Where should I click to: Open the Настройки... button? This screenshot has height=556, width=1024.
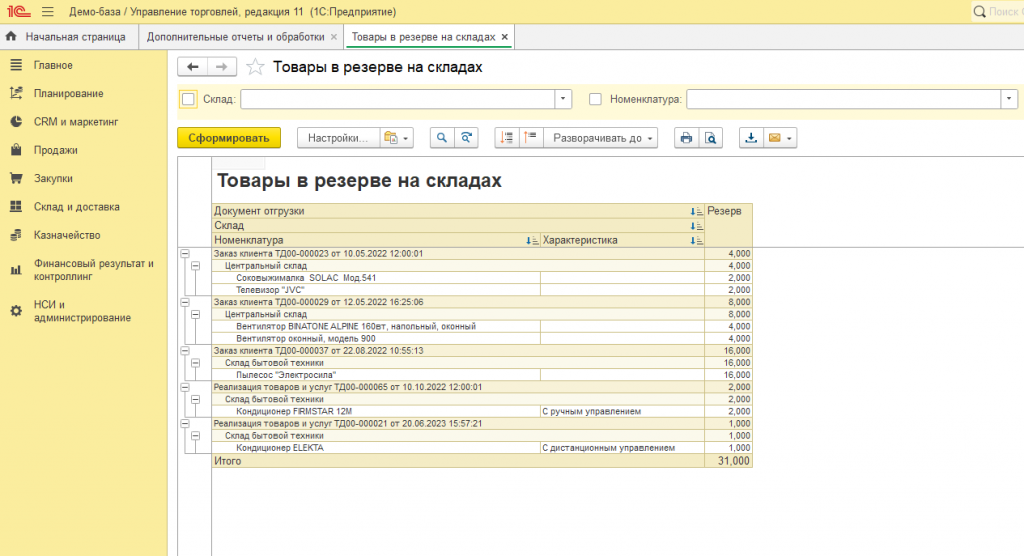pyautogui.click(x=338, y=138)
